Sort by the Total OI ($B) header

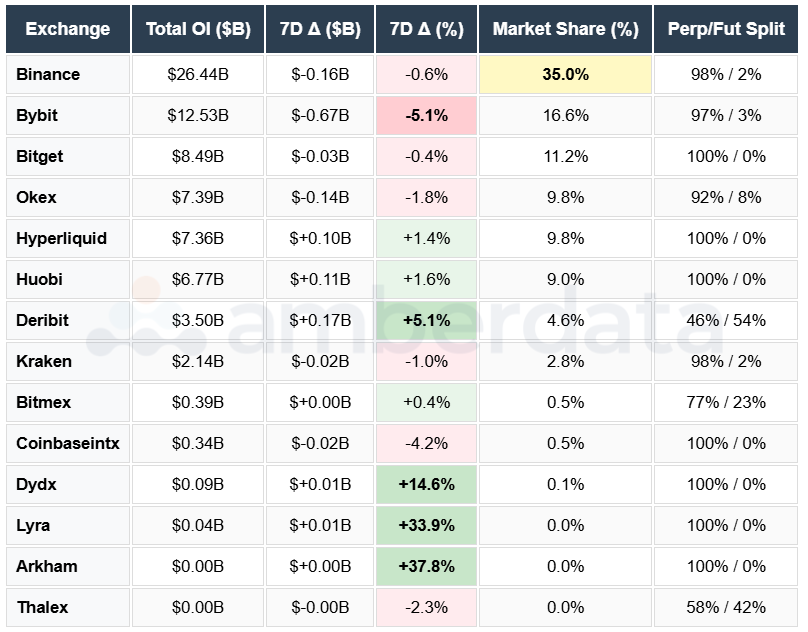[197, 30]
